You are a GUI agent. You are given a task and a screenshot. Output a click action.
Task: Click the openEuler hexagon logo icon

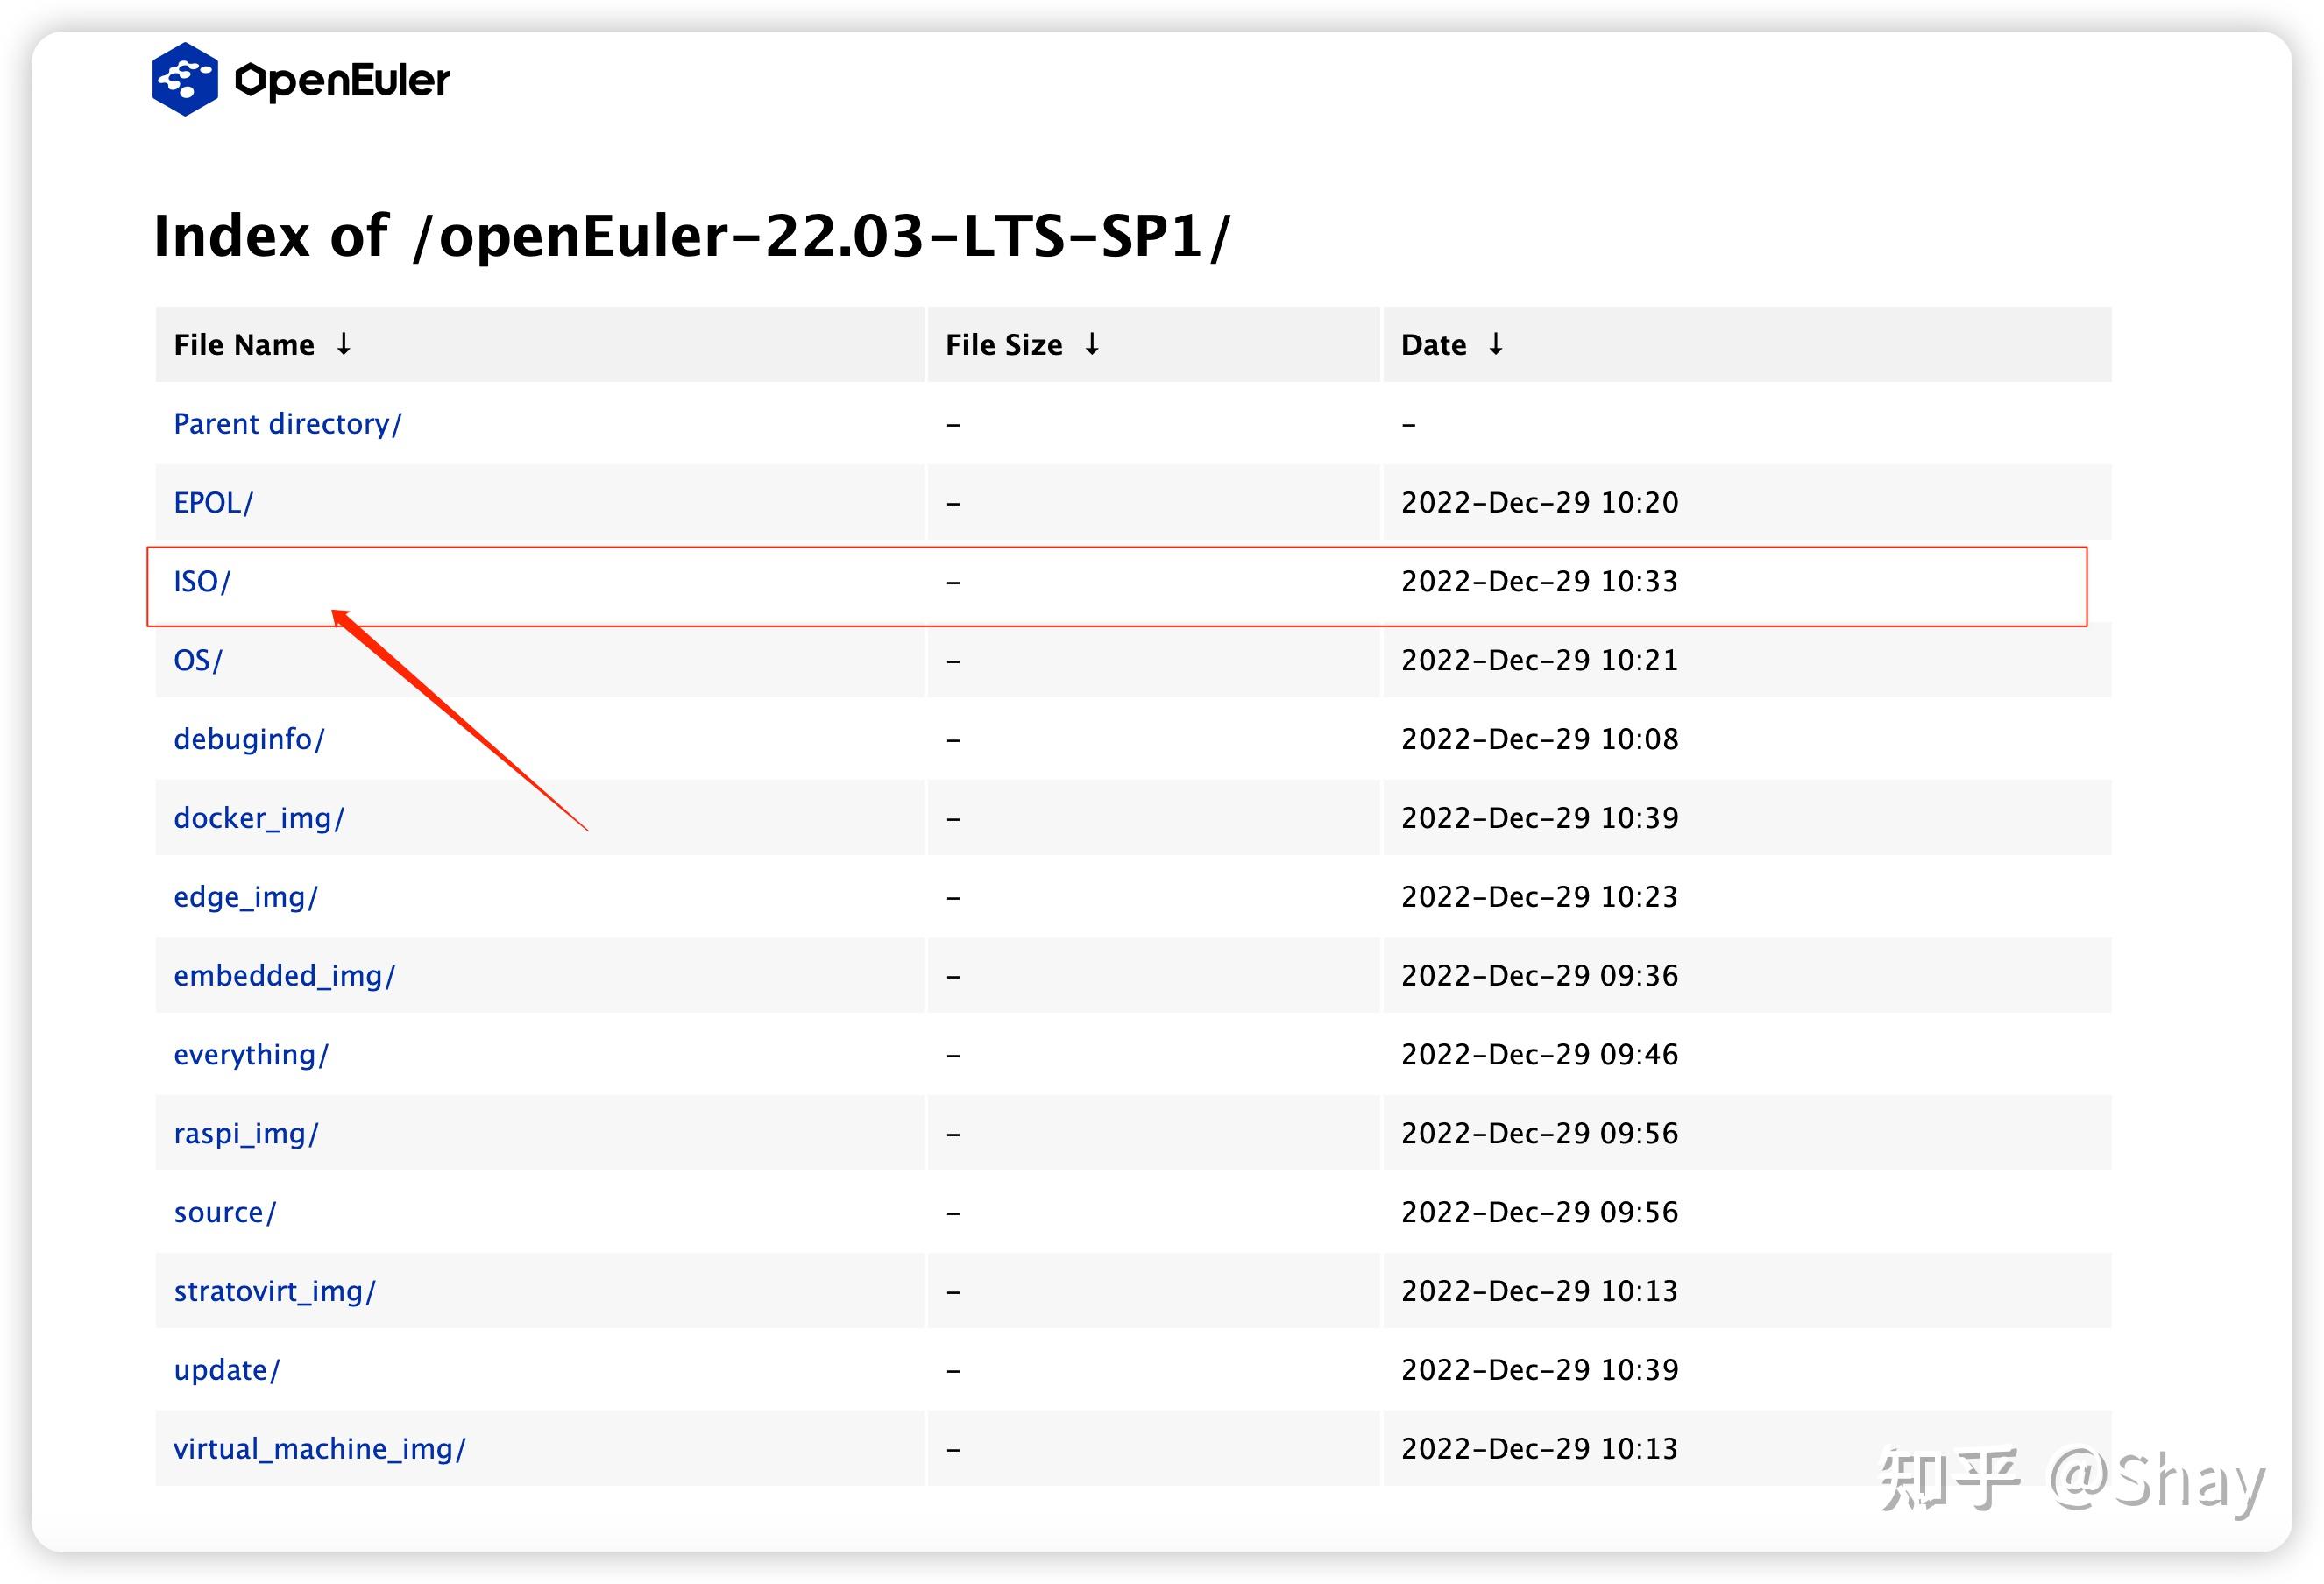pyautogui.click(x=185, y=79)
